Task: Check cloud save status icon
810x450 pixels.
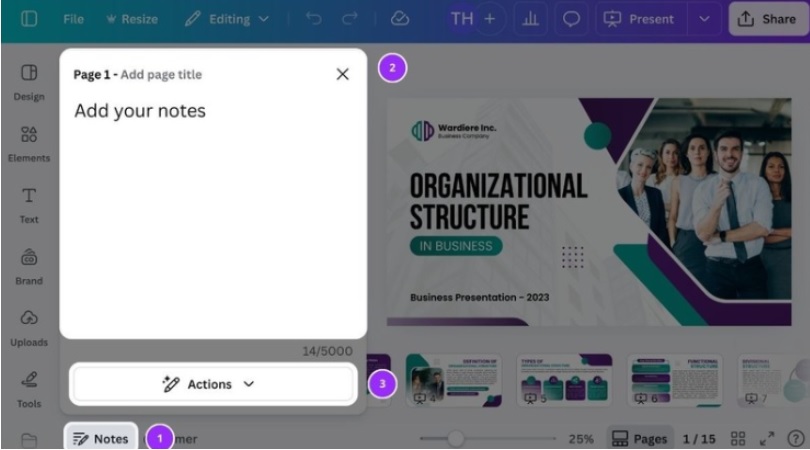Action: tap(400, 19)
